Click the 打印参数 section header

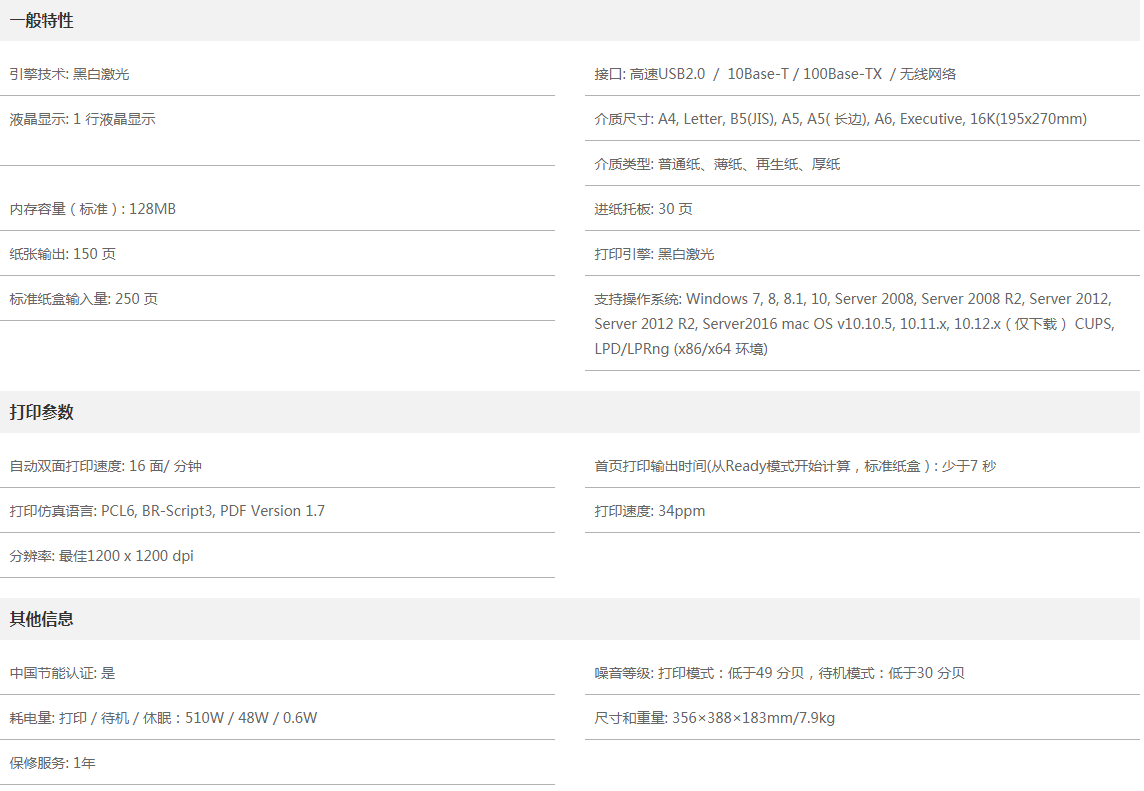point(42,412)
